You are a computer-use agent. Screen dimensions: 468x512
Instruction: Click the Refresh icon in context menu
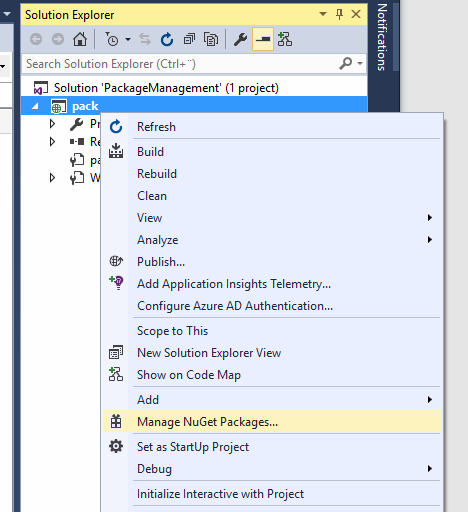click(x=116, y=127)
